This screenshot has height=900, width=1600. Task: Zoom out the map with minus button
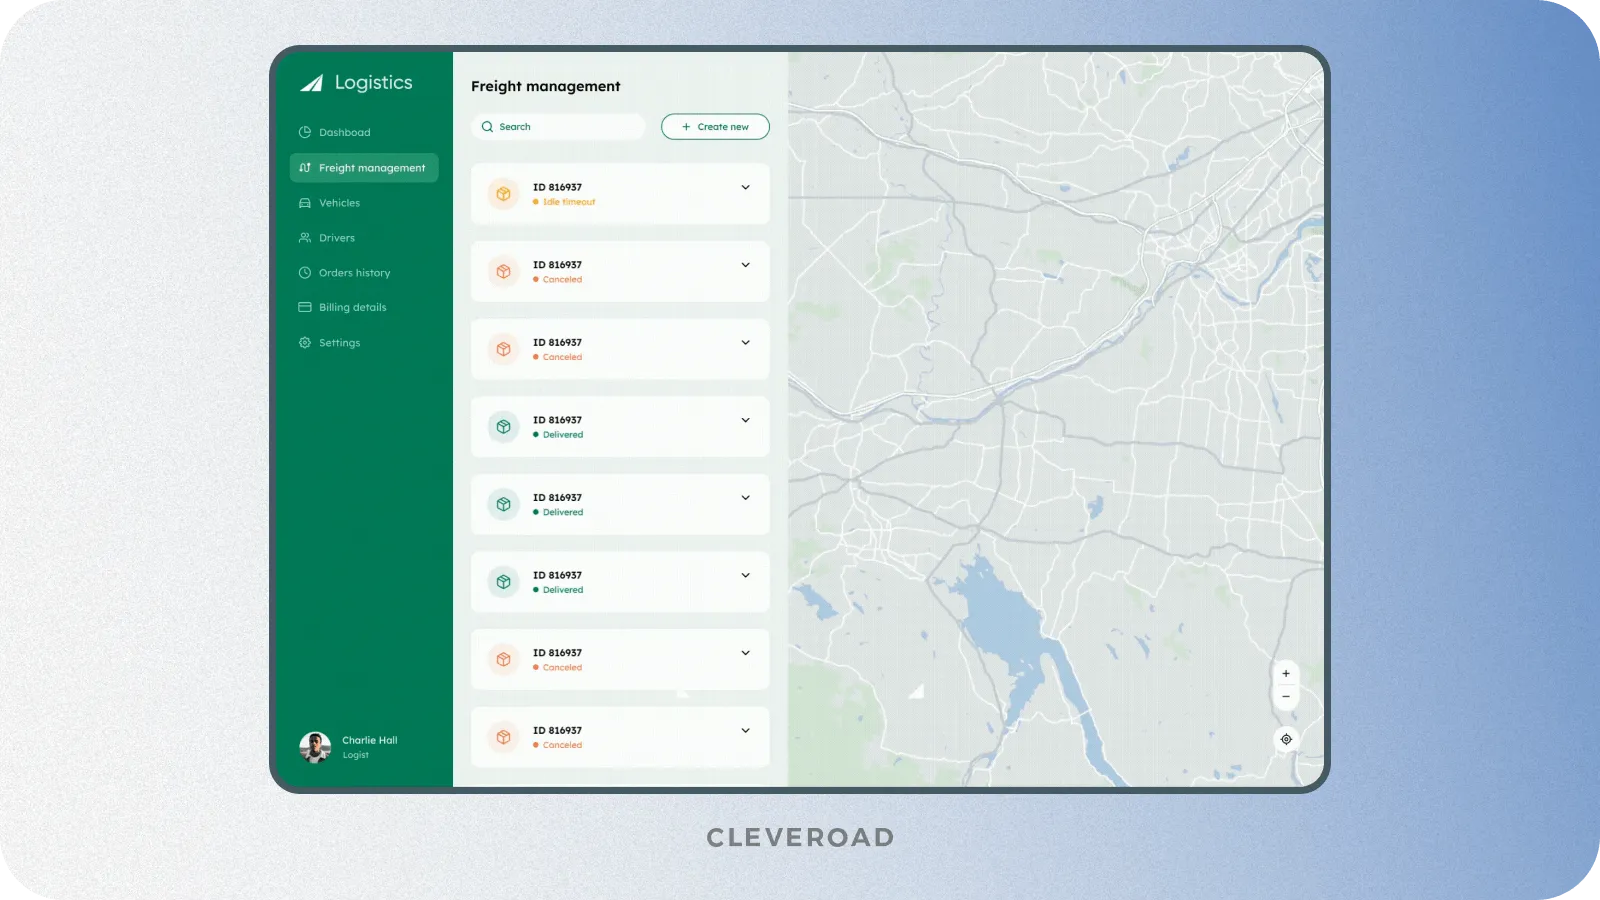(1286, 697)
